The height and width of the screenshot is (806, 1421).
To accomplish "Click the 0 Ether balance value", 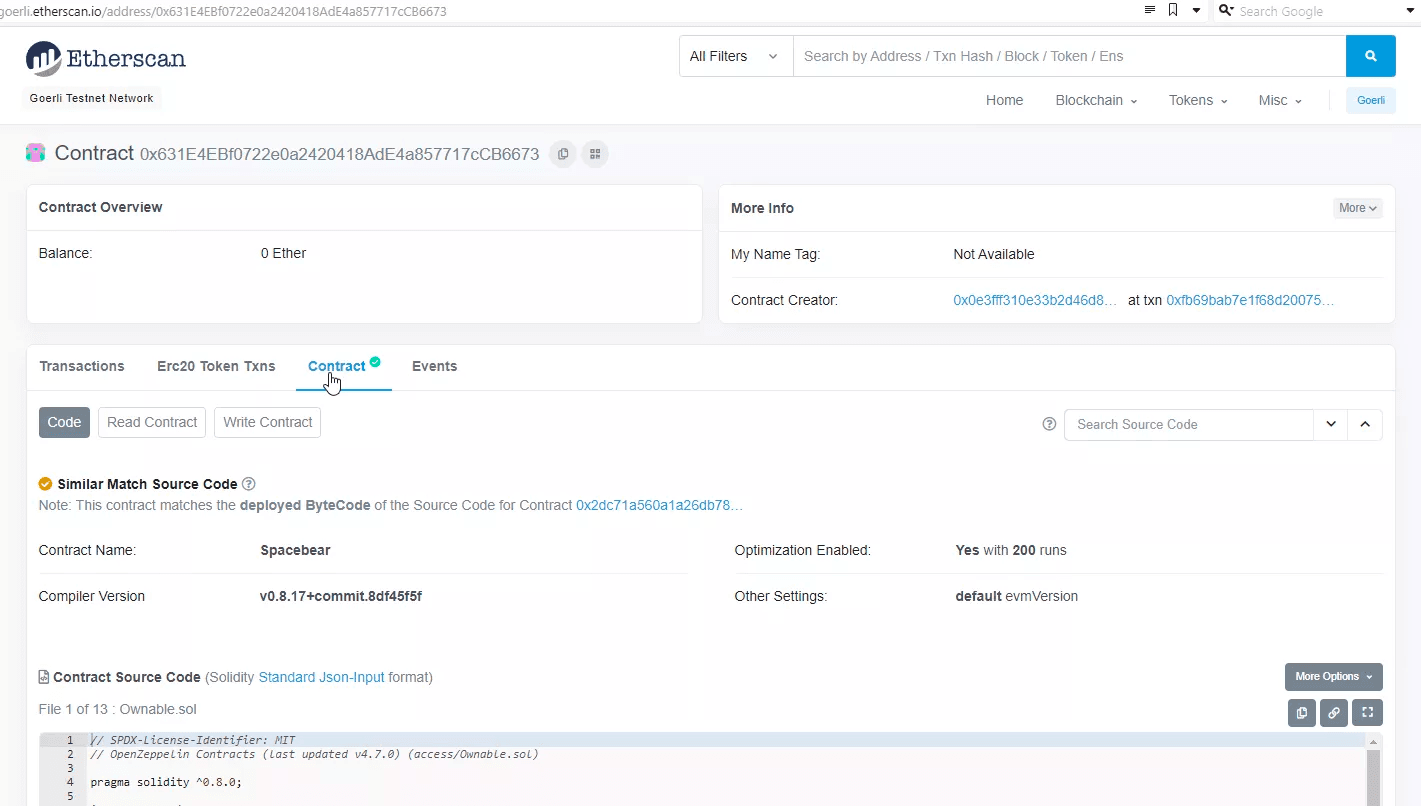I will [283, 253].
